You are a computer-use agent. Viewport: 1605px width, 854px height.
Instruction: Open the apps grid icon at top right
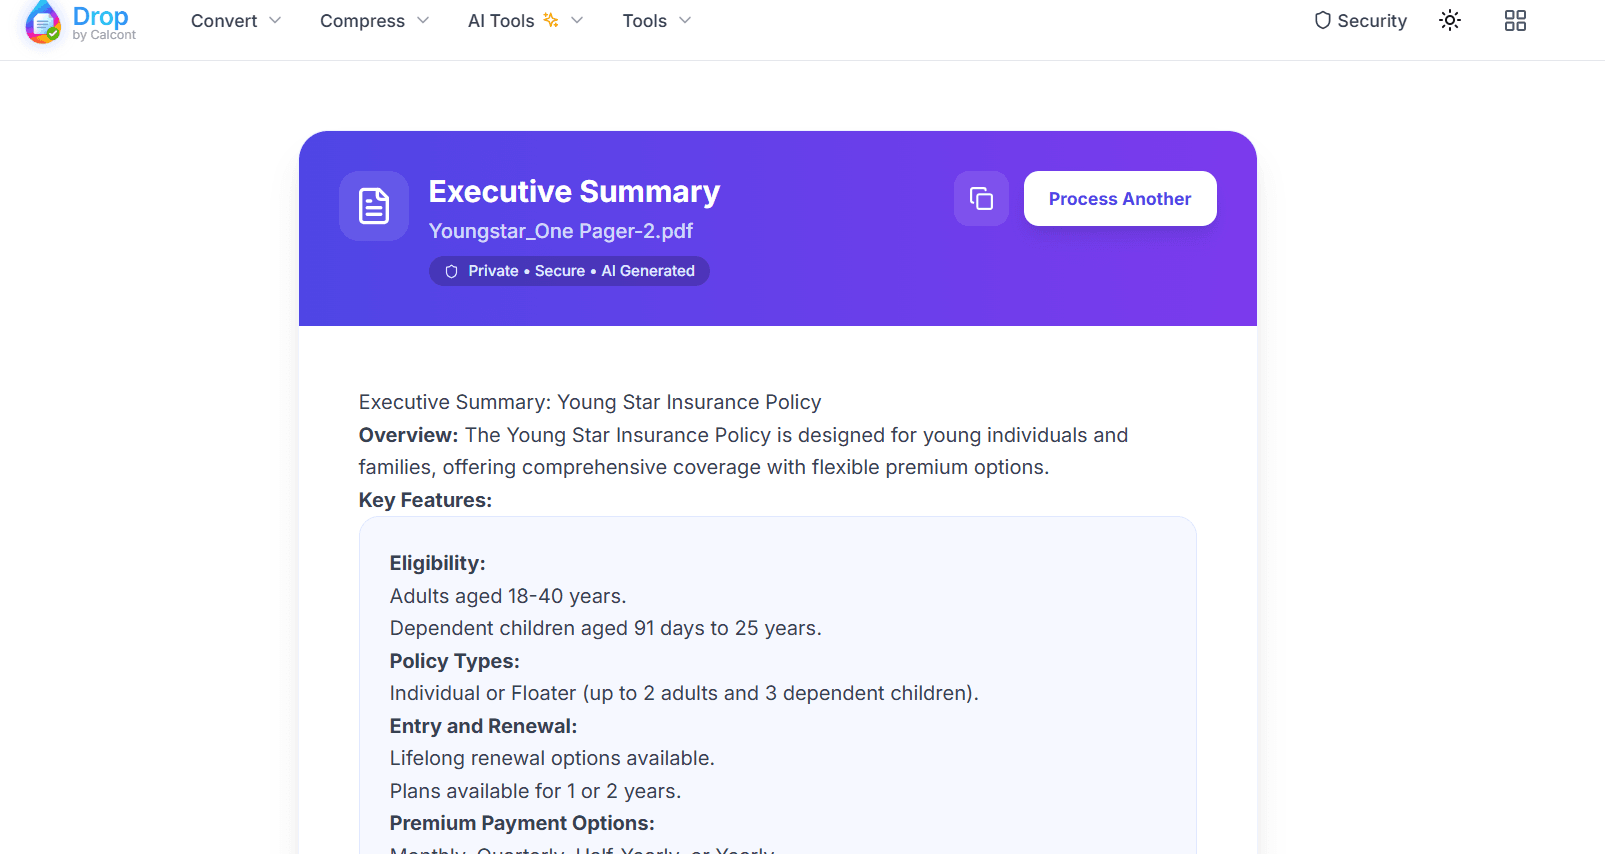[1515, 20]
